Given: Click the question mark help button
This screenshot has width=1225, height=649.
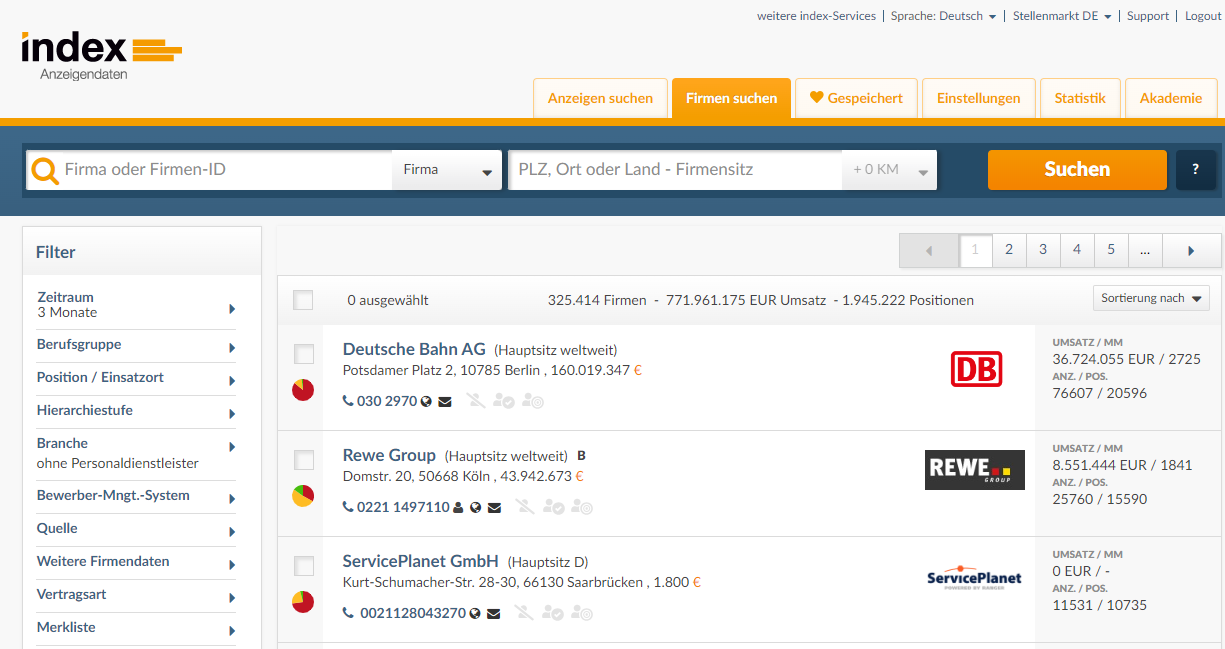Looking at the screenshot, I should [1196, 170].
